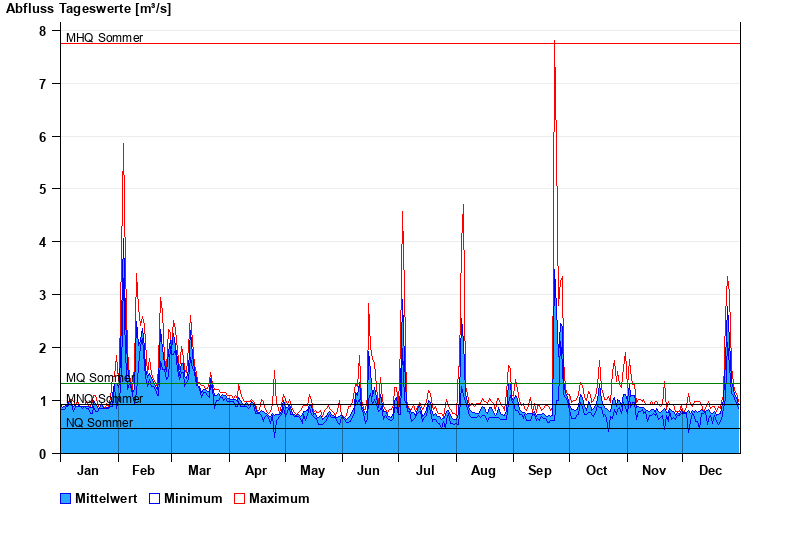
Task: Click the y-axis tick label 5
Action: (42, 189)
